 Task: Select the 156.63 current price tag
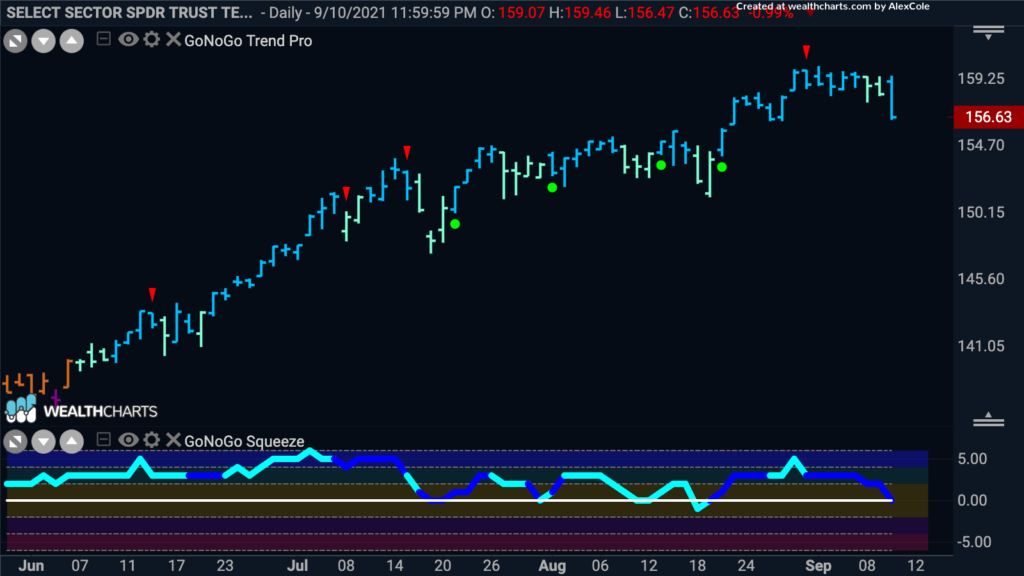pyautogui.click(x=988, y=117)
